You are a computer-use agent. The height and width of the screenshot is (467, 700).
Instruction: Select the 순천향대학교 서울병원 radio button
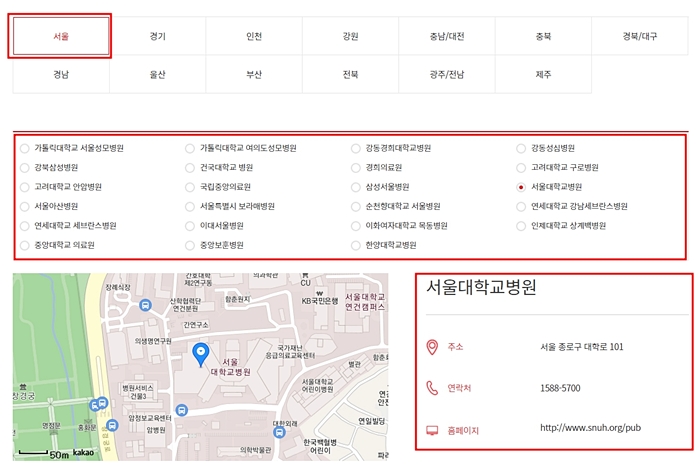355,207
